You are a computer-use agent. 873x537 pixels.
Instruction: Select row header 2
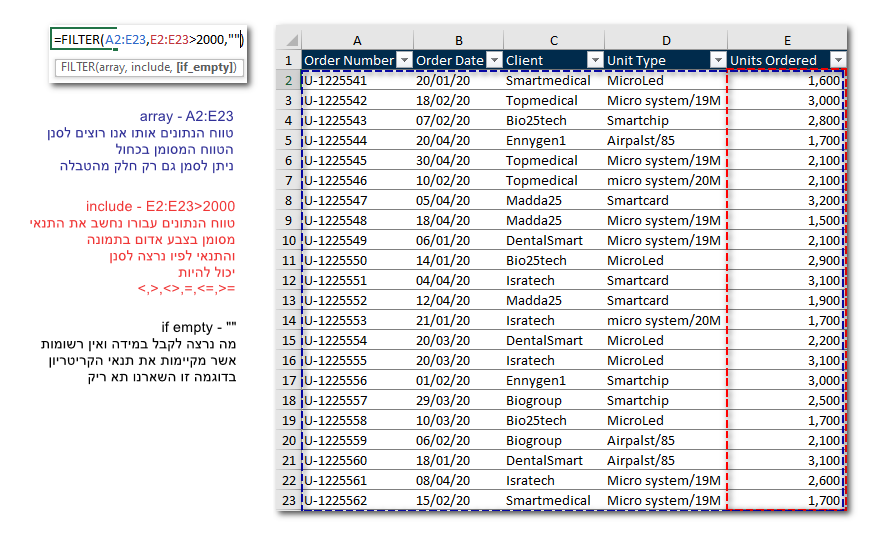288,81
